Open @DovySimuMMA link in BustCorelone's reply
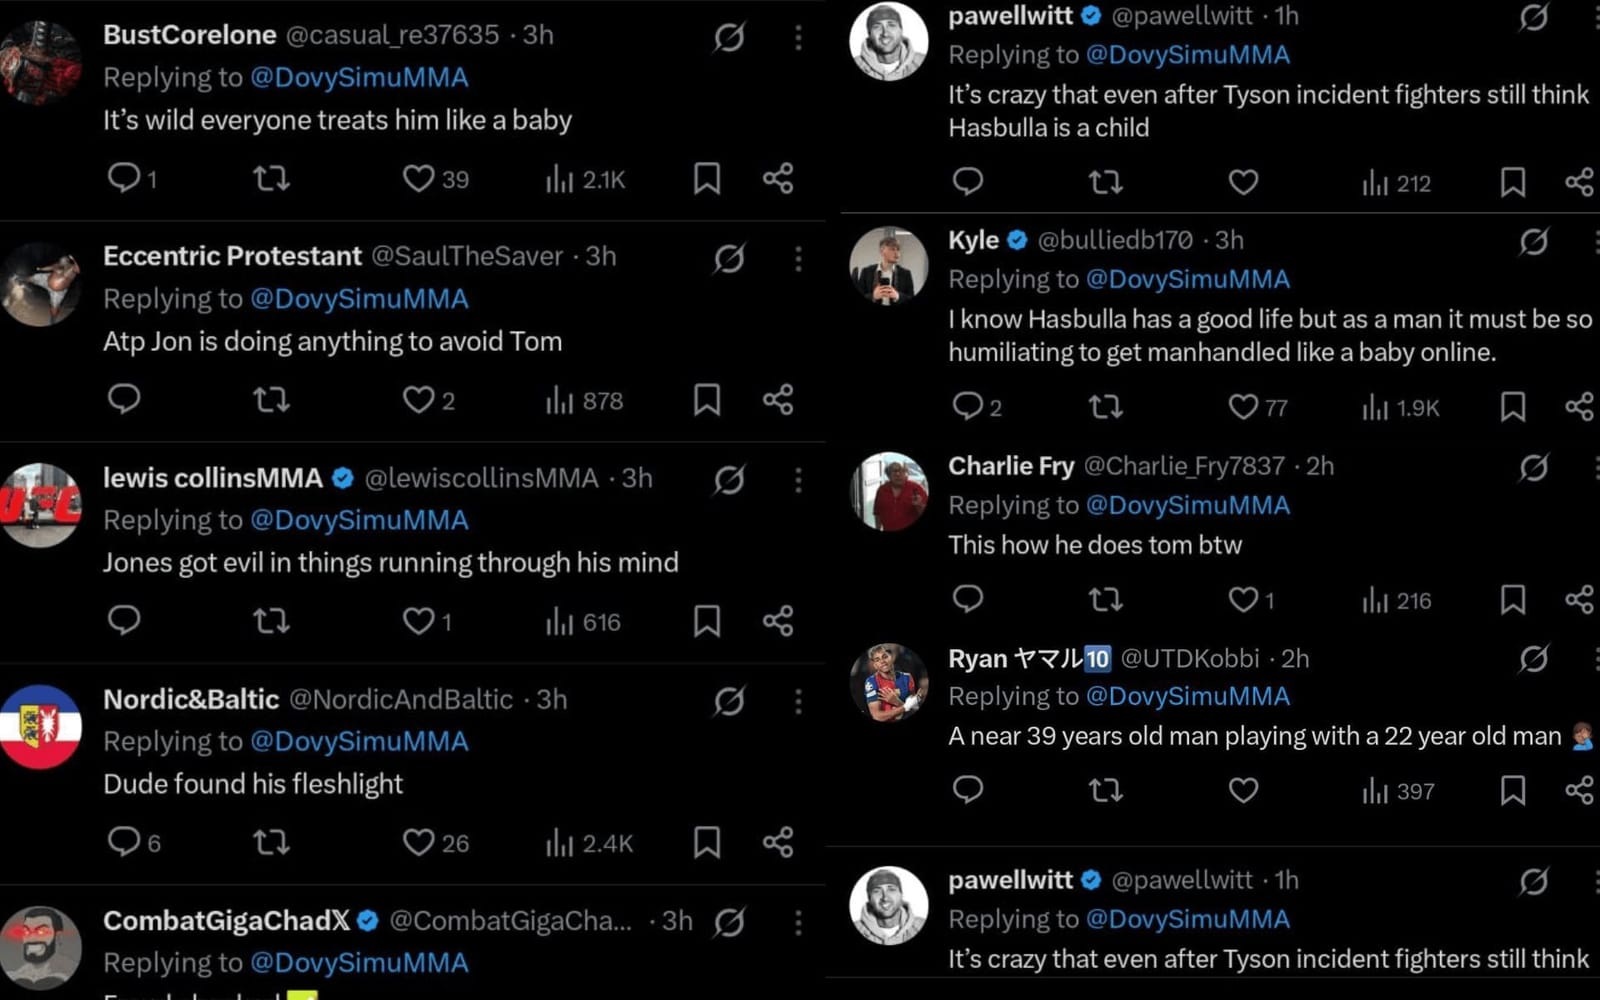 coord(359,78)
